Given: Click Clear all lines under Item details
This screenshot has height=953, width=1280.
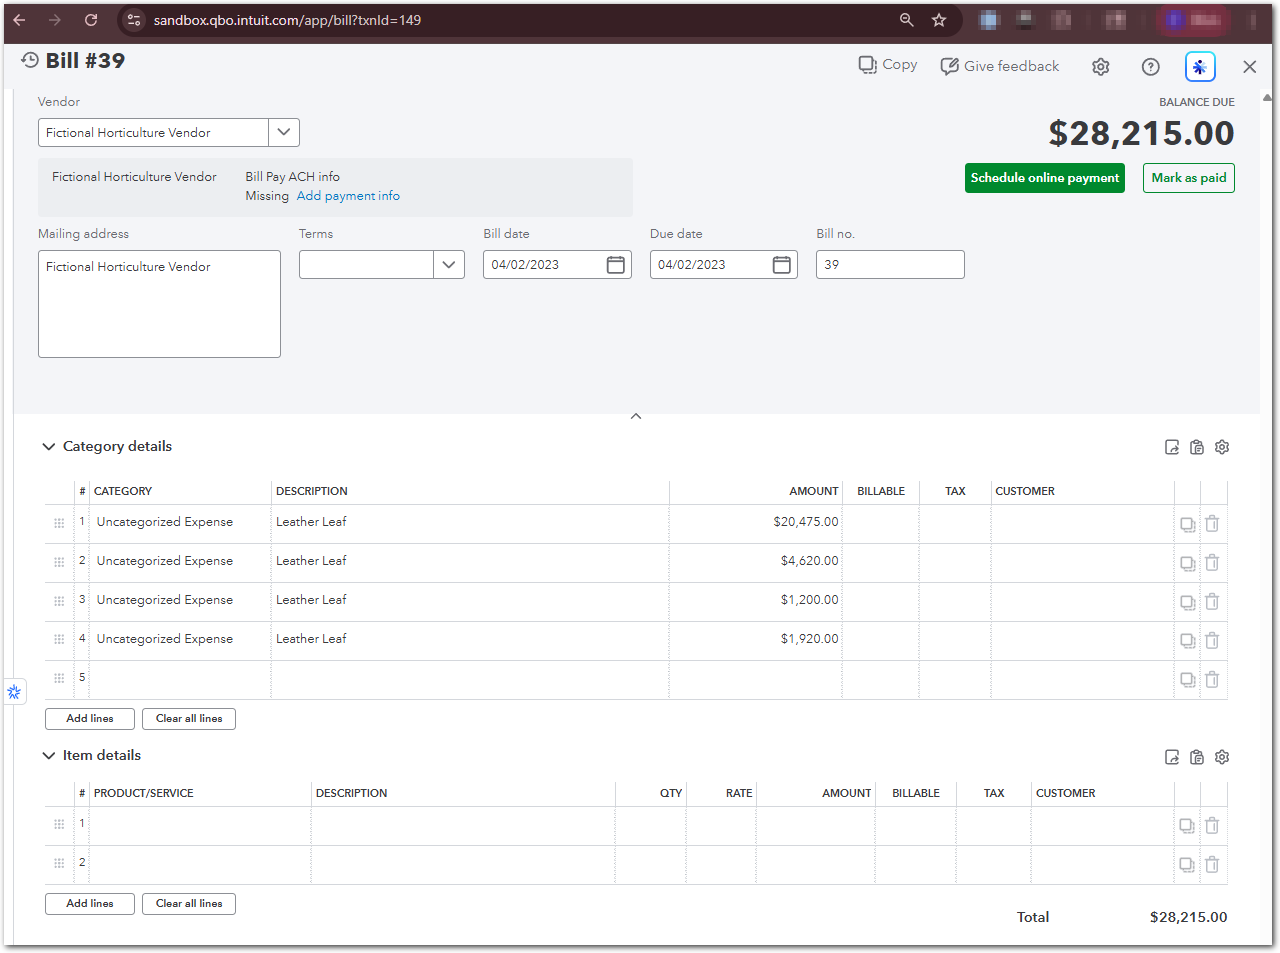Looking at the screenshot, I should point(189,904).
